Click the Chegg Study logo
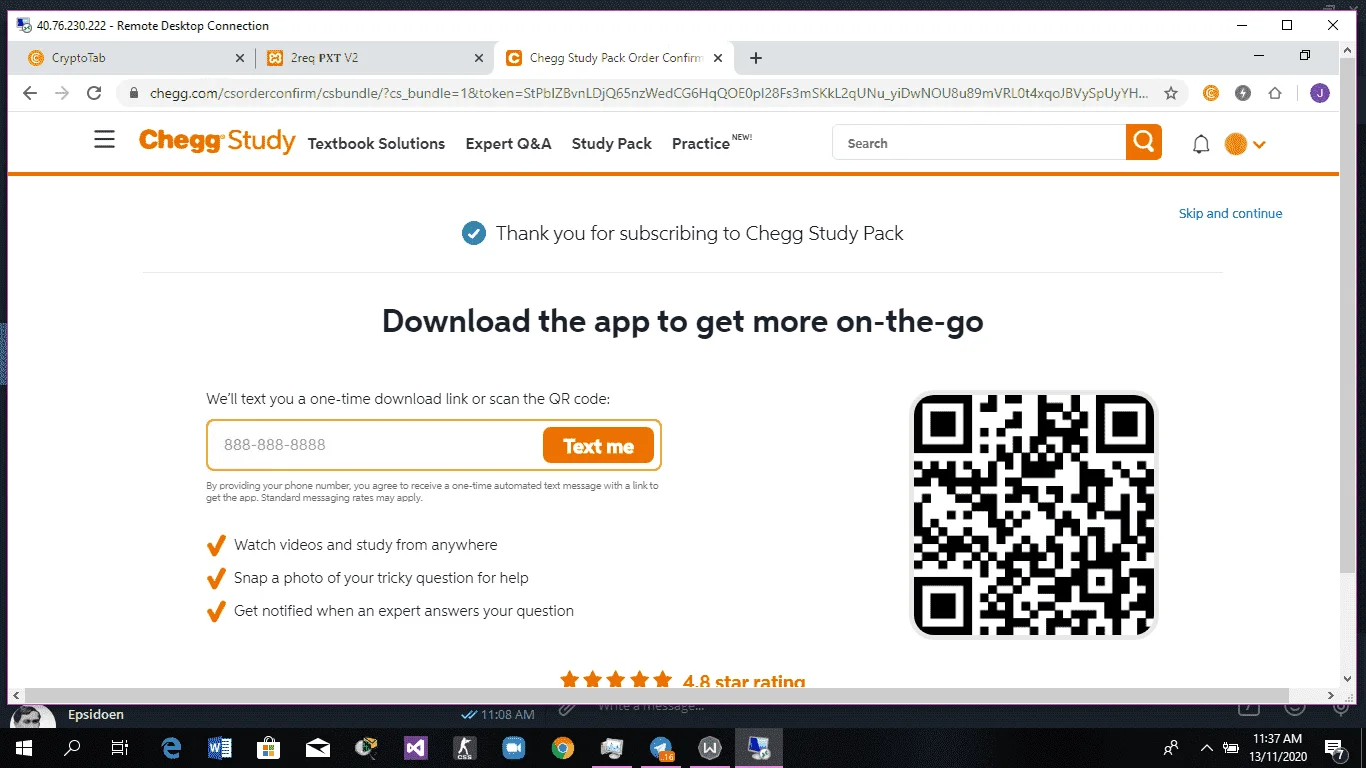The image size is (1366, 768). 217,141
